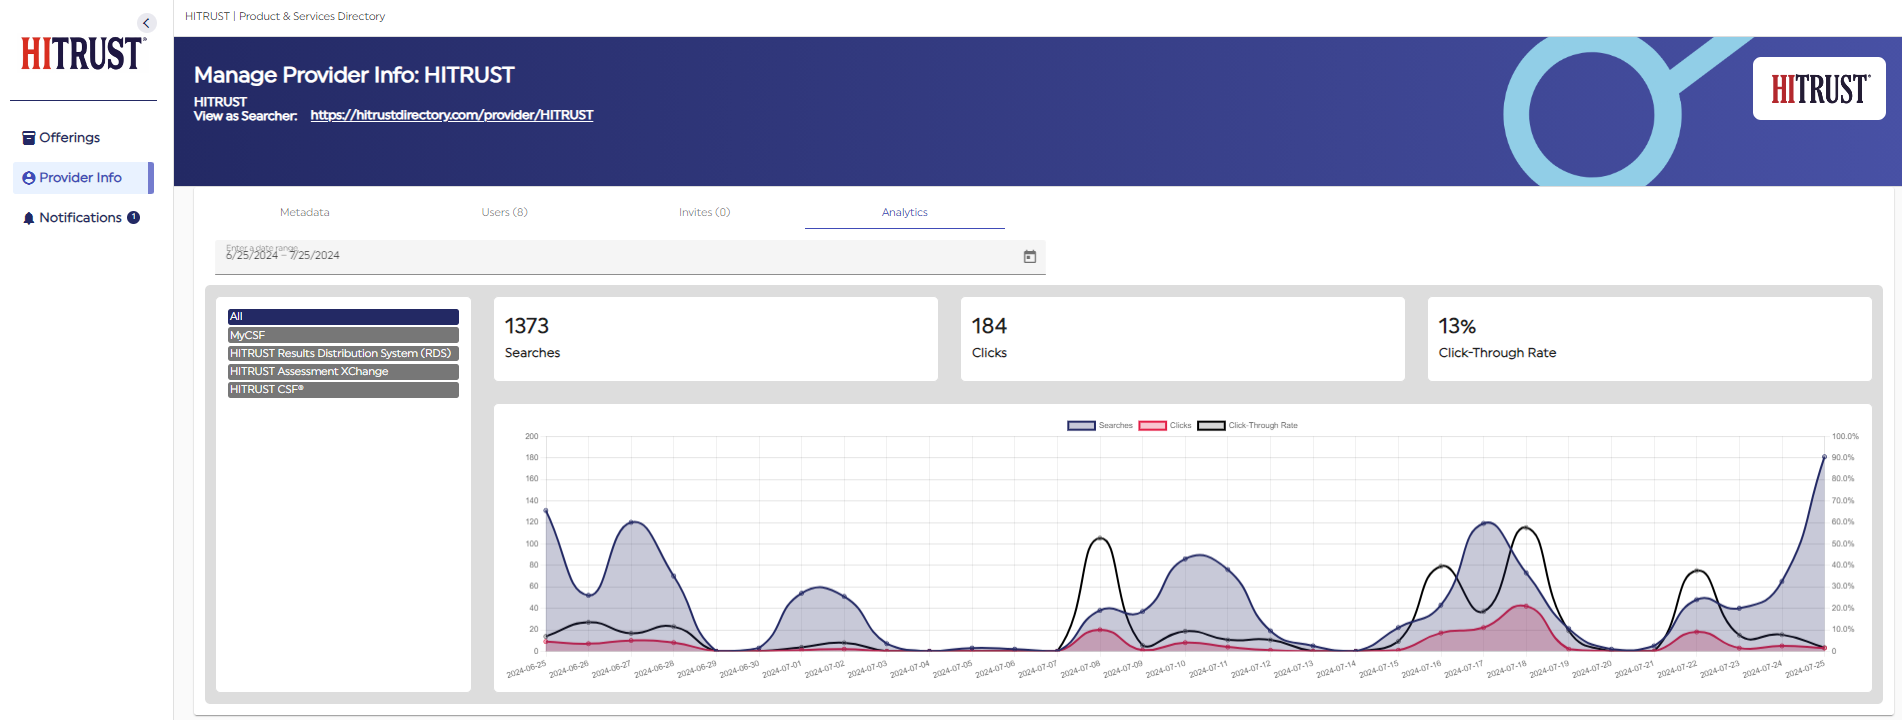Screen dimensions: 1902x720
Task: Click the 184 Clicks card
Action: coord(1183,339)
